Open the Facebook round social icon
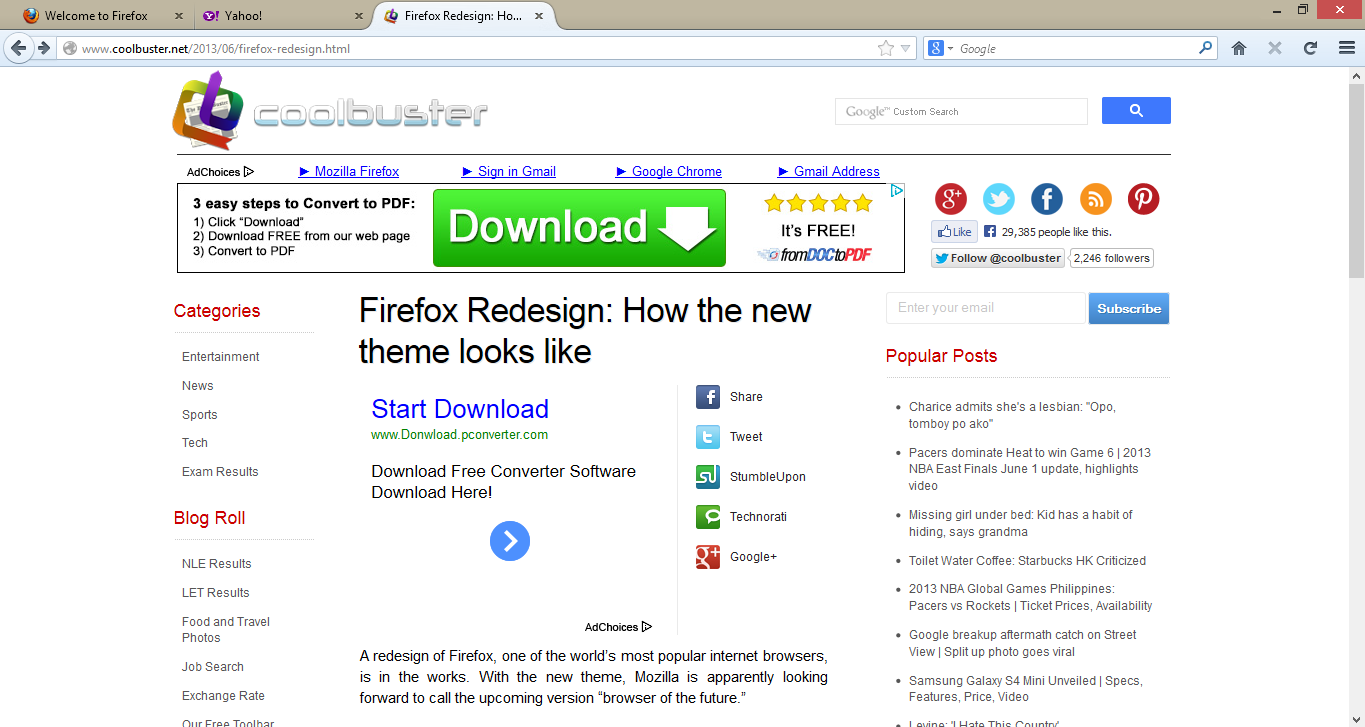 click(1046, 199)
